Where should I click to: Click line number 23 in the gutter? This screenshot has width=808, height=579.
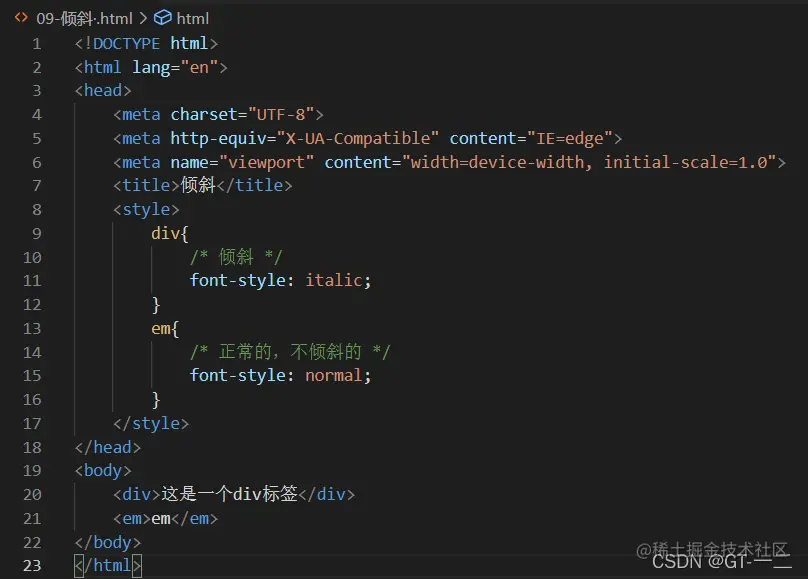[32, 566]
